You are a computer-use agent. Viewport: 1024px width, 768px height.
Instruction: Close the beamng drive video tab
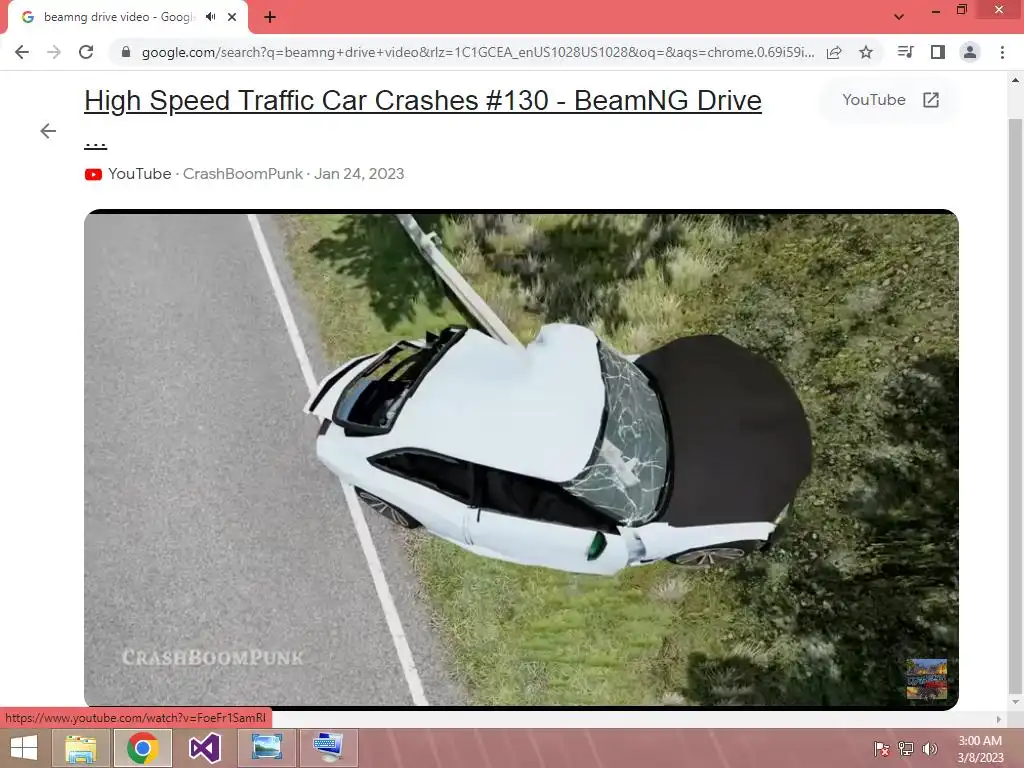coord(232,17)
